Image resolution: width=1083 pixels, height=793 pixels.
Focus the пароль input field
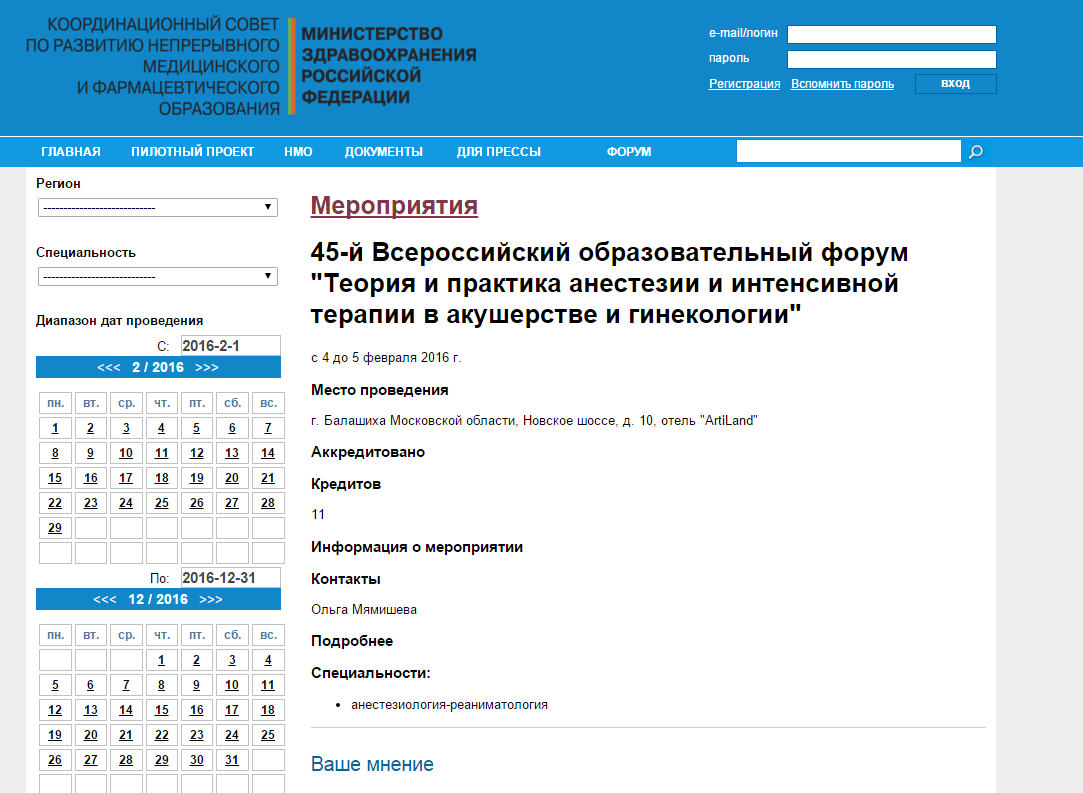point(892,59)
